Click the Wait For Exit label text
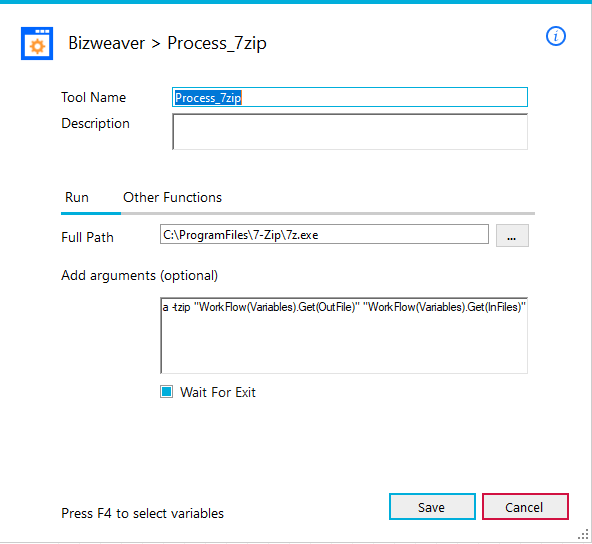592x544 pixels. pyautogui.click(x=218, y=392)
